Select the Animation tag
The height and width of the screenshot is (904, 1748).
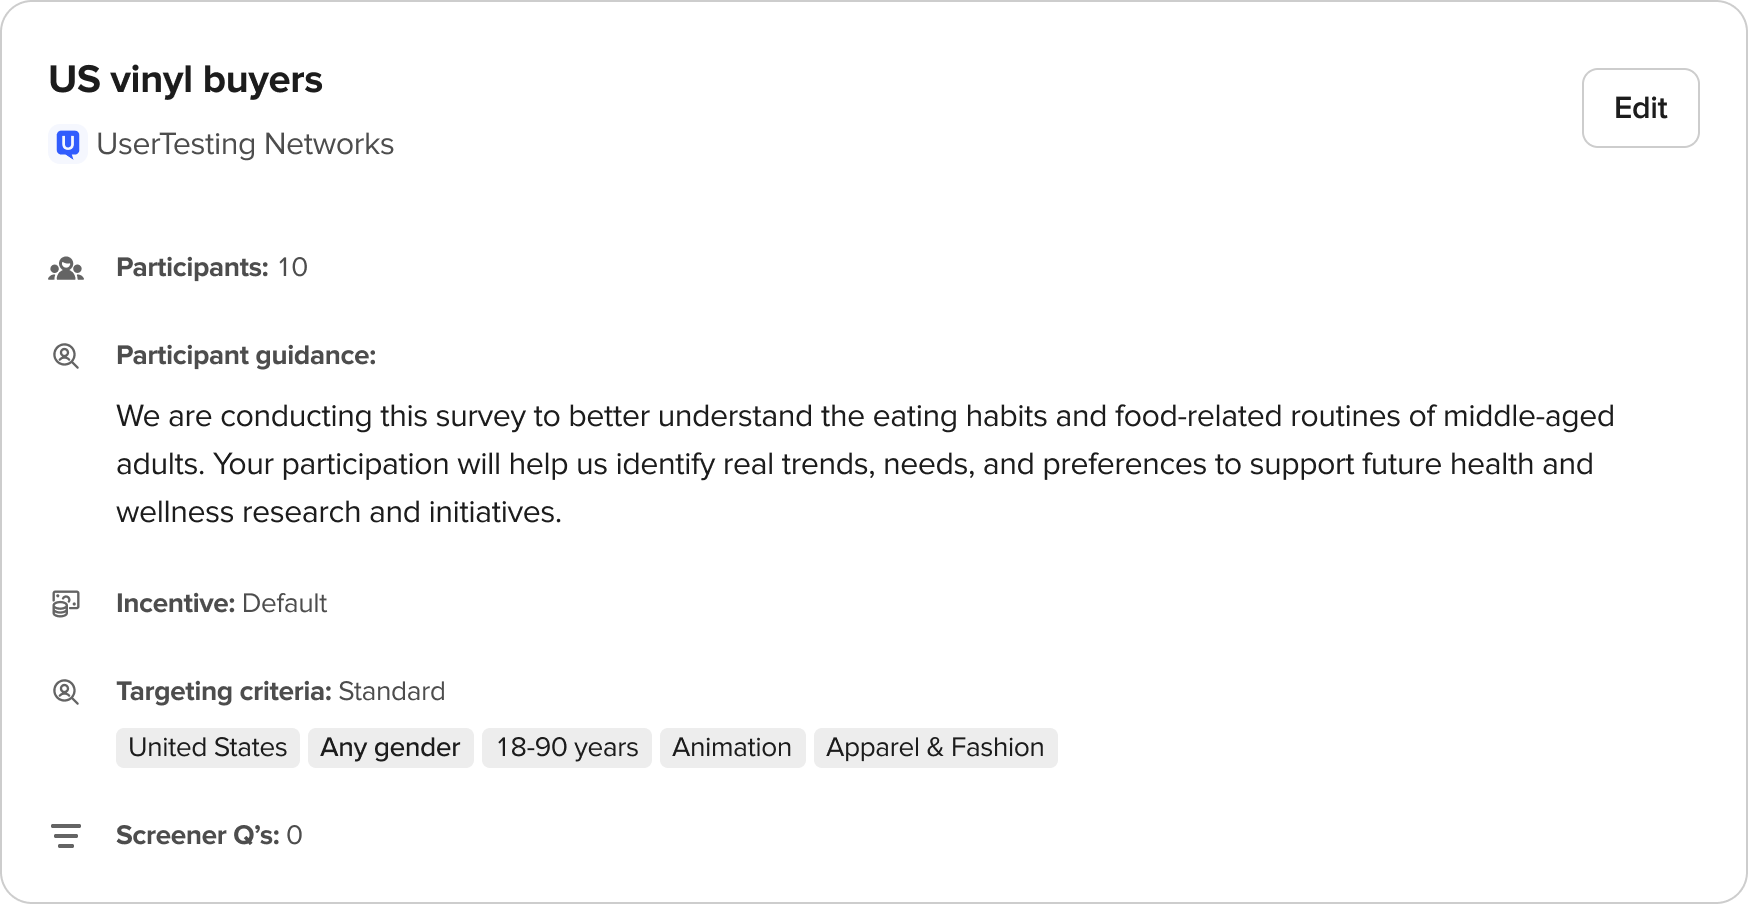[732, 748]
